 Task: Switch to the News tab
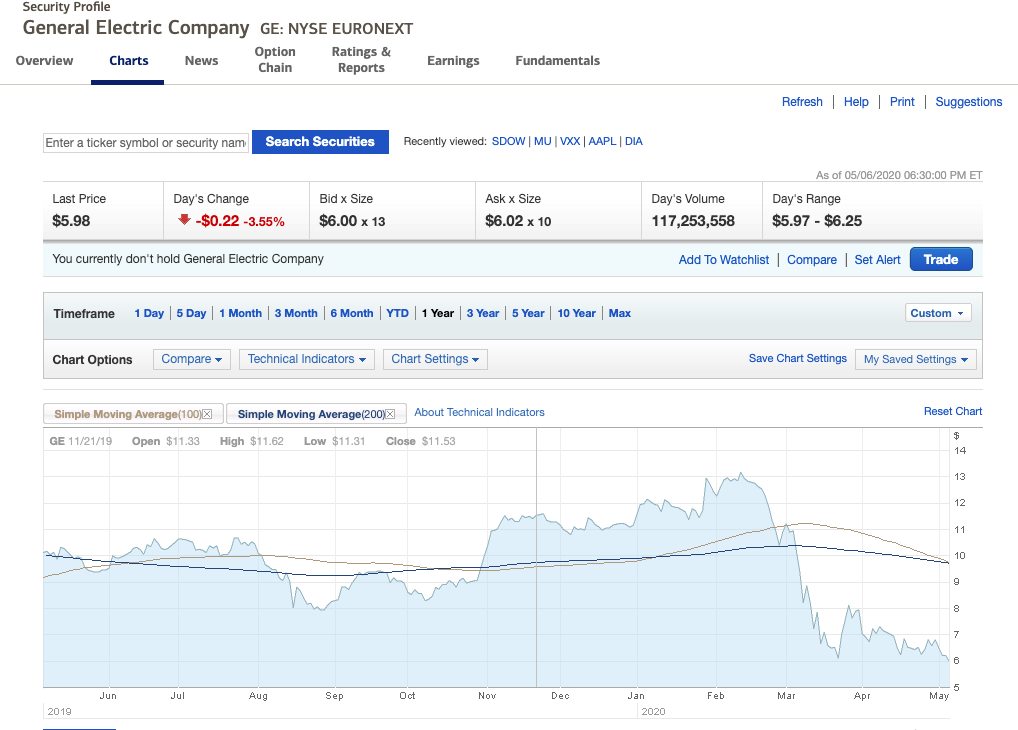201,60
